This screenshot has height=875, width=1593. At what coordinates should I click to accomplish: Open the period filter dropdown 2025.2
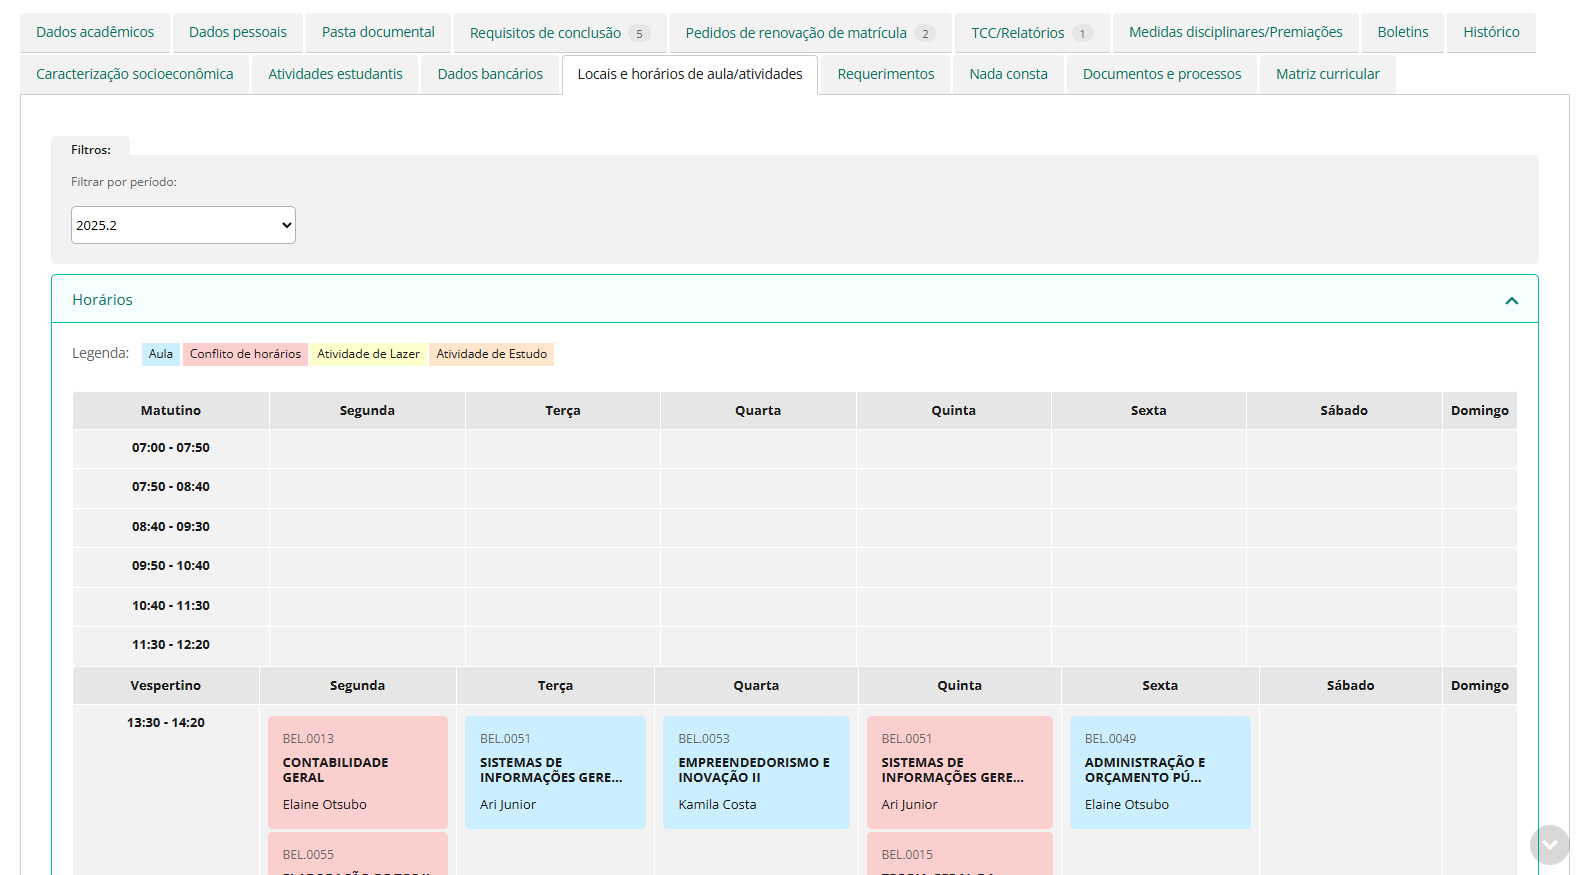183,225
